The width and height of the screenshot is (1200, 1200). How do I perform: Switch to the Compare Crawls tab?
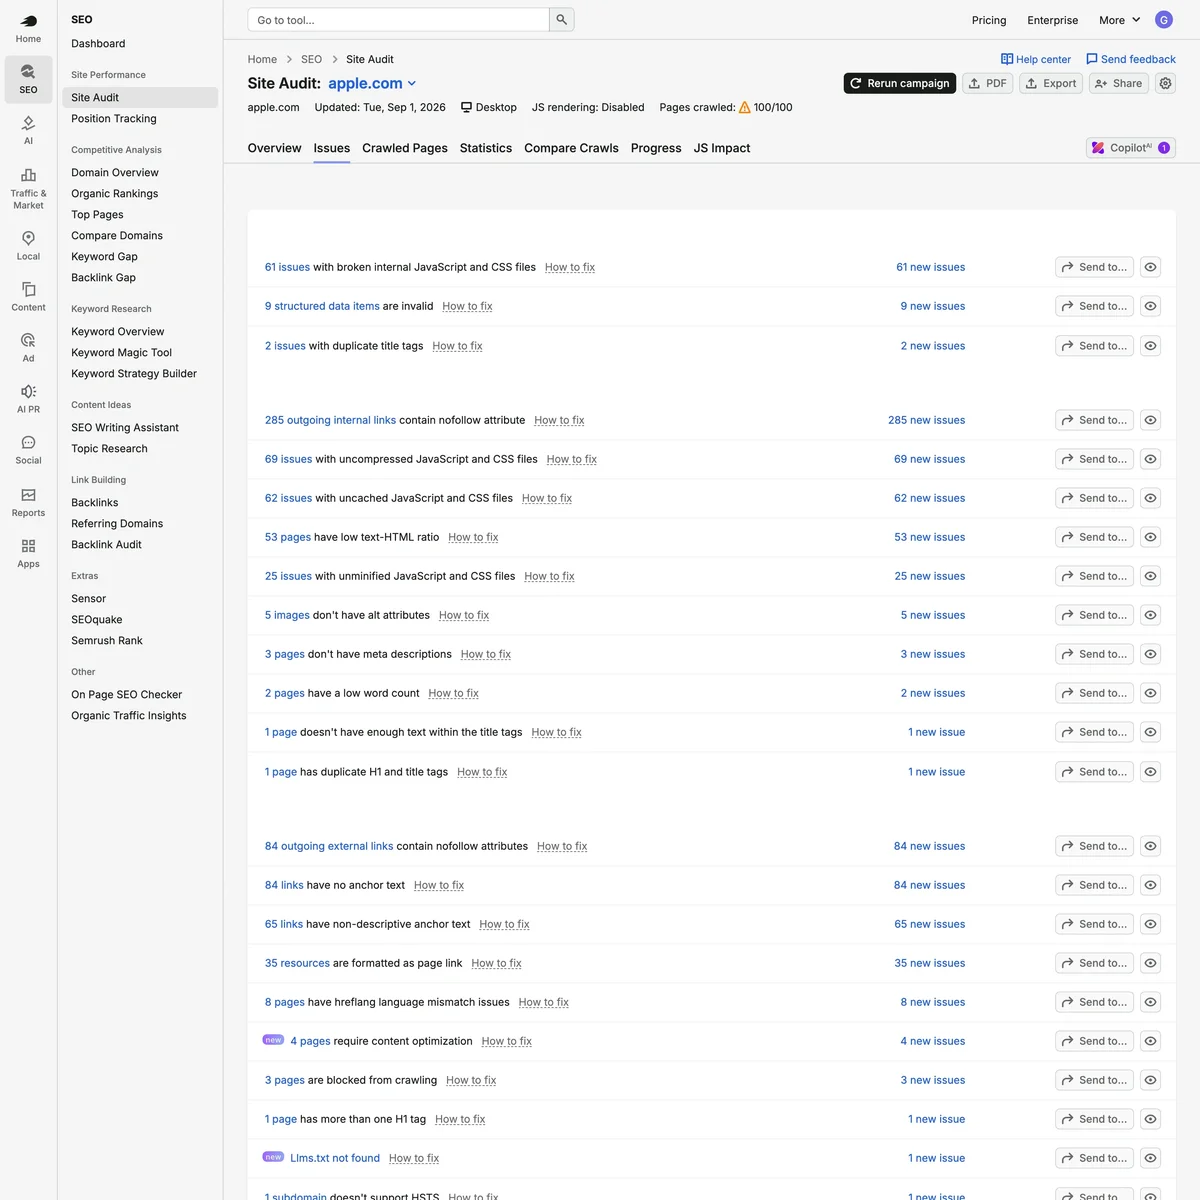[571, 148]
